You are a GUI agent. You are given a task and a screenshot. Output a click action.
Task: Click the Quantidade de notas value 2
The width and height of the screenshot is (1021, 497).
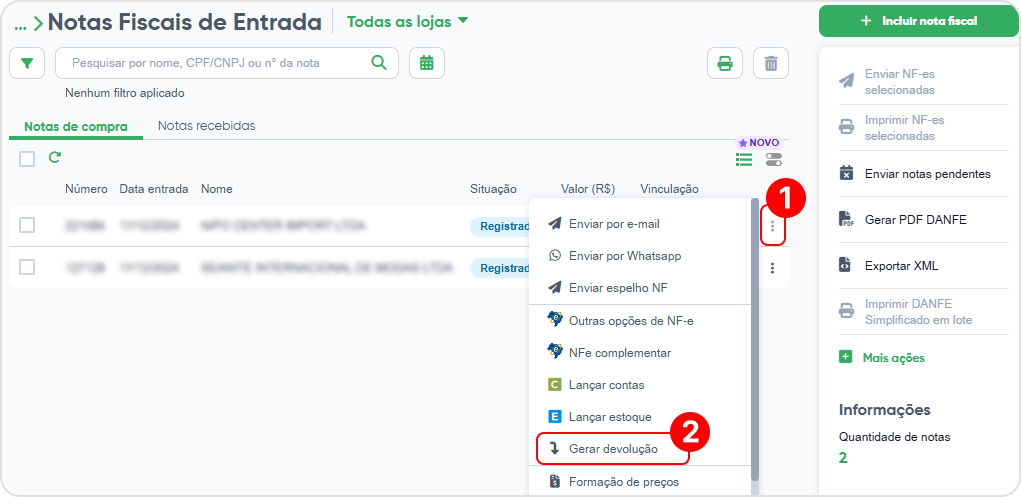tap(843, 458)
